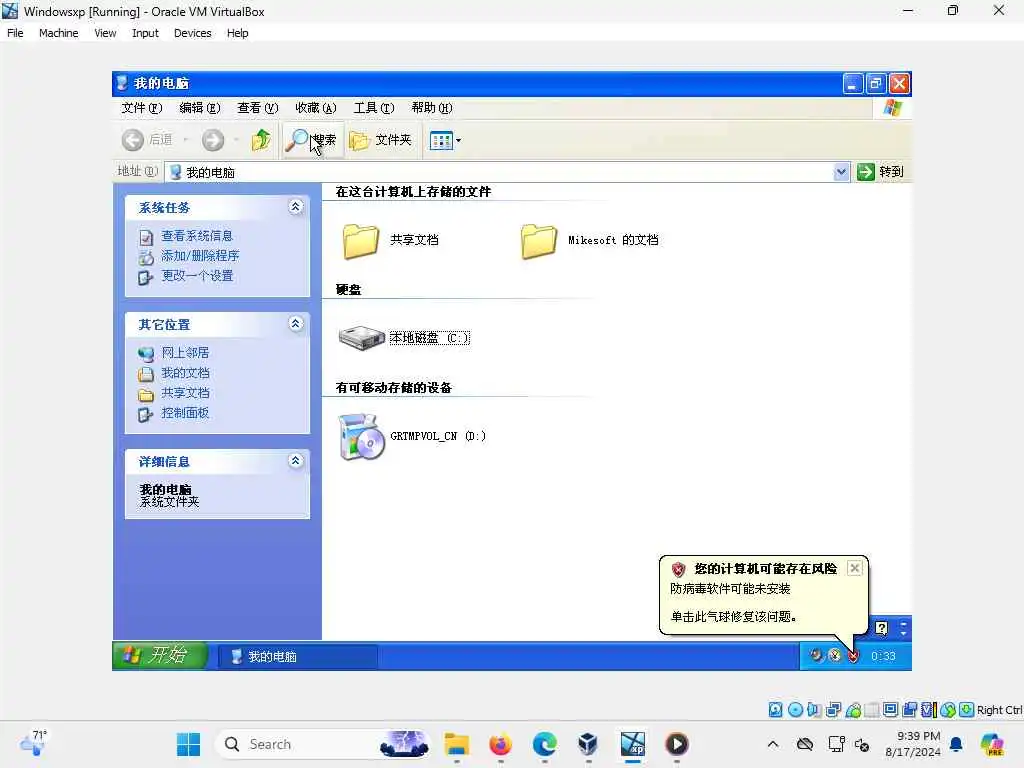This screenshot has height=768, width=1024.
Task: Open the Forward history dropdown arrow
Action: coord(236,140)
